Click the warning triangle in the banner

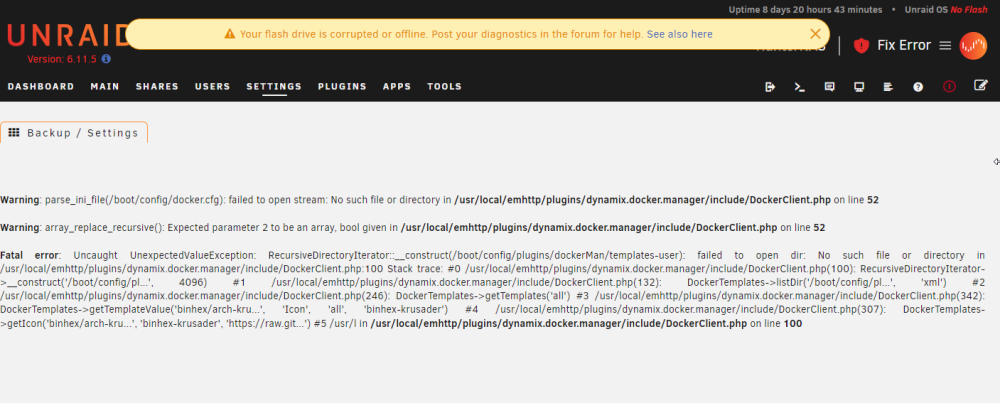point(230,34)
